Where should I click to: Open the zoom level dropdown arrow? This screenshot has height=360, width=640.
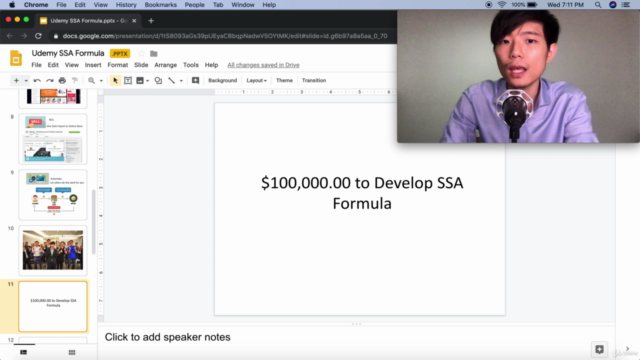tap(101, 81)
